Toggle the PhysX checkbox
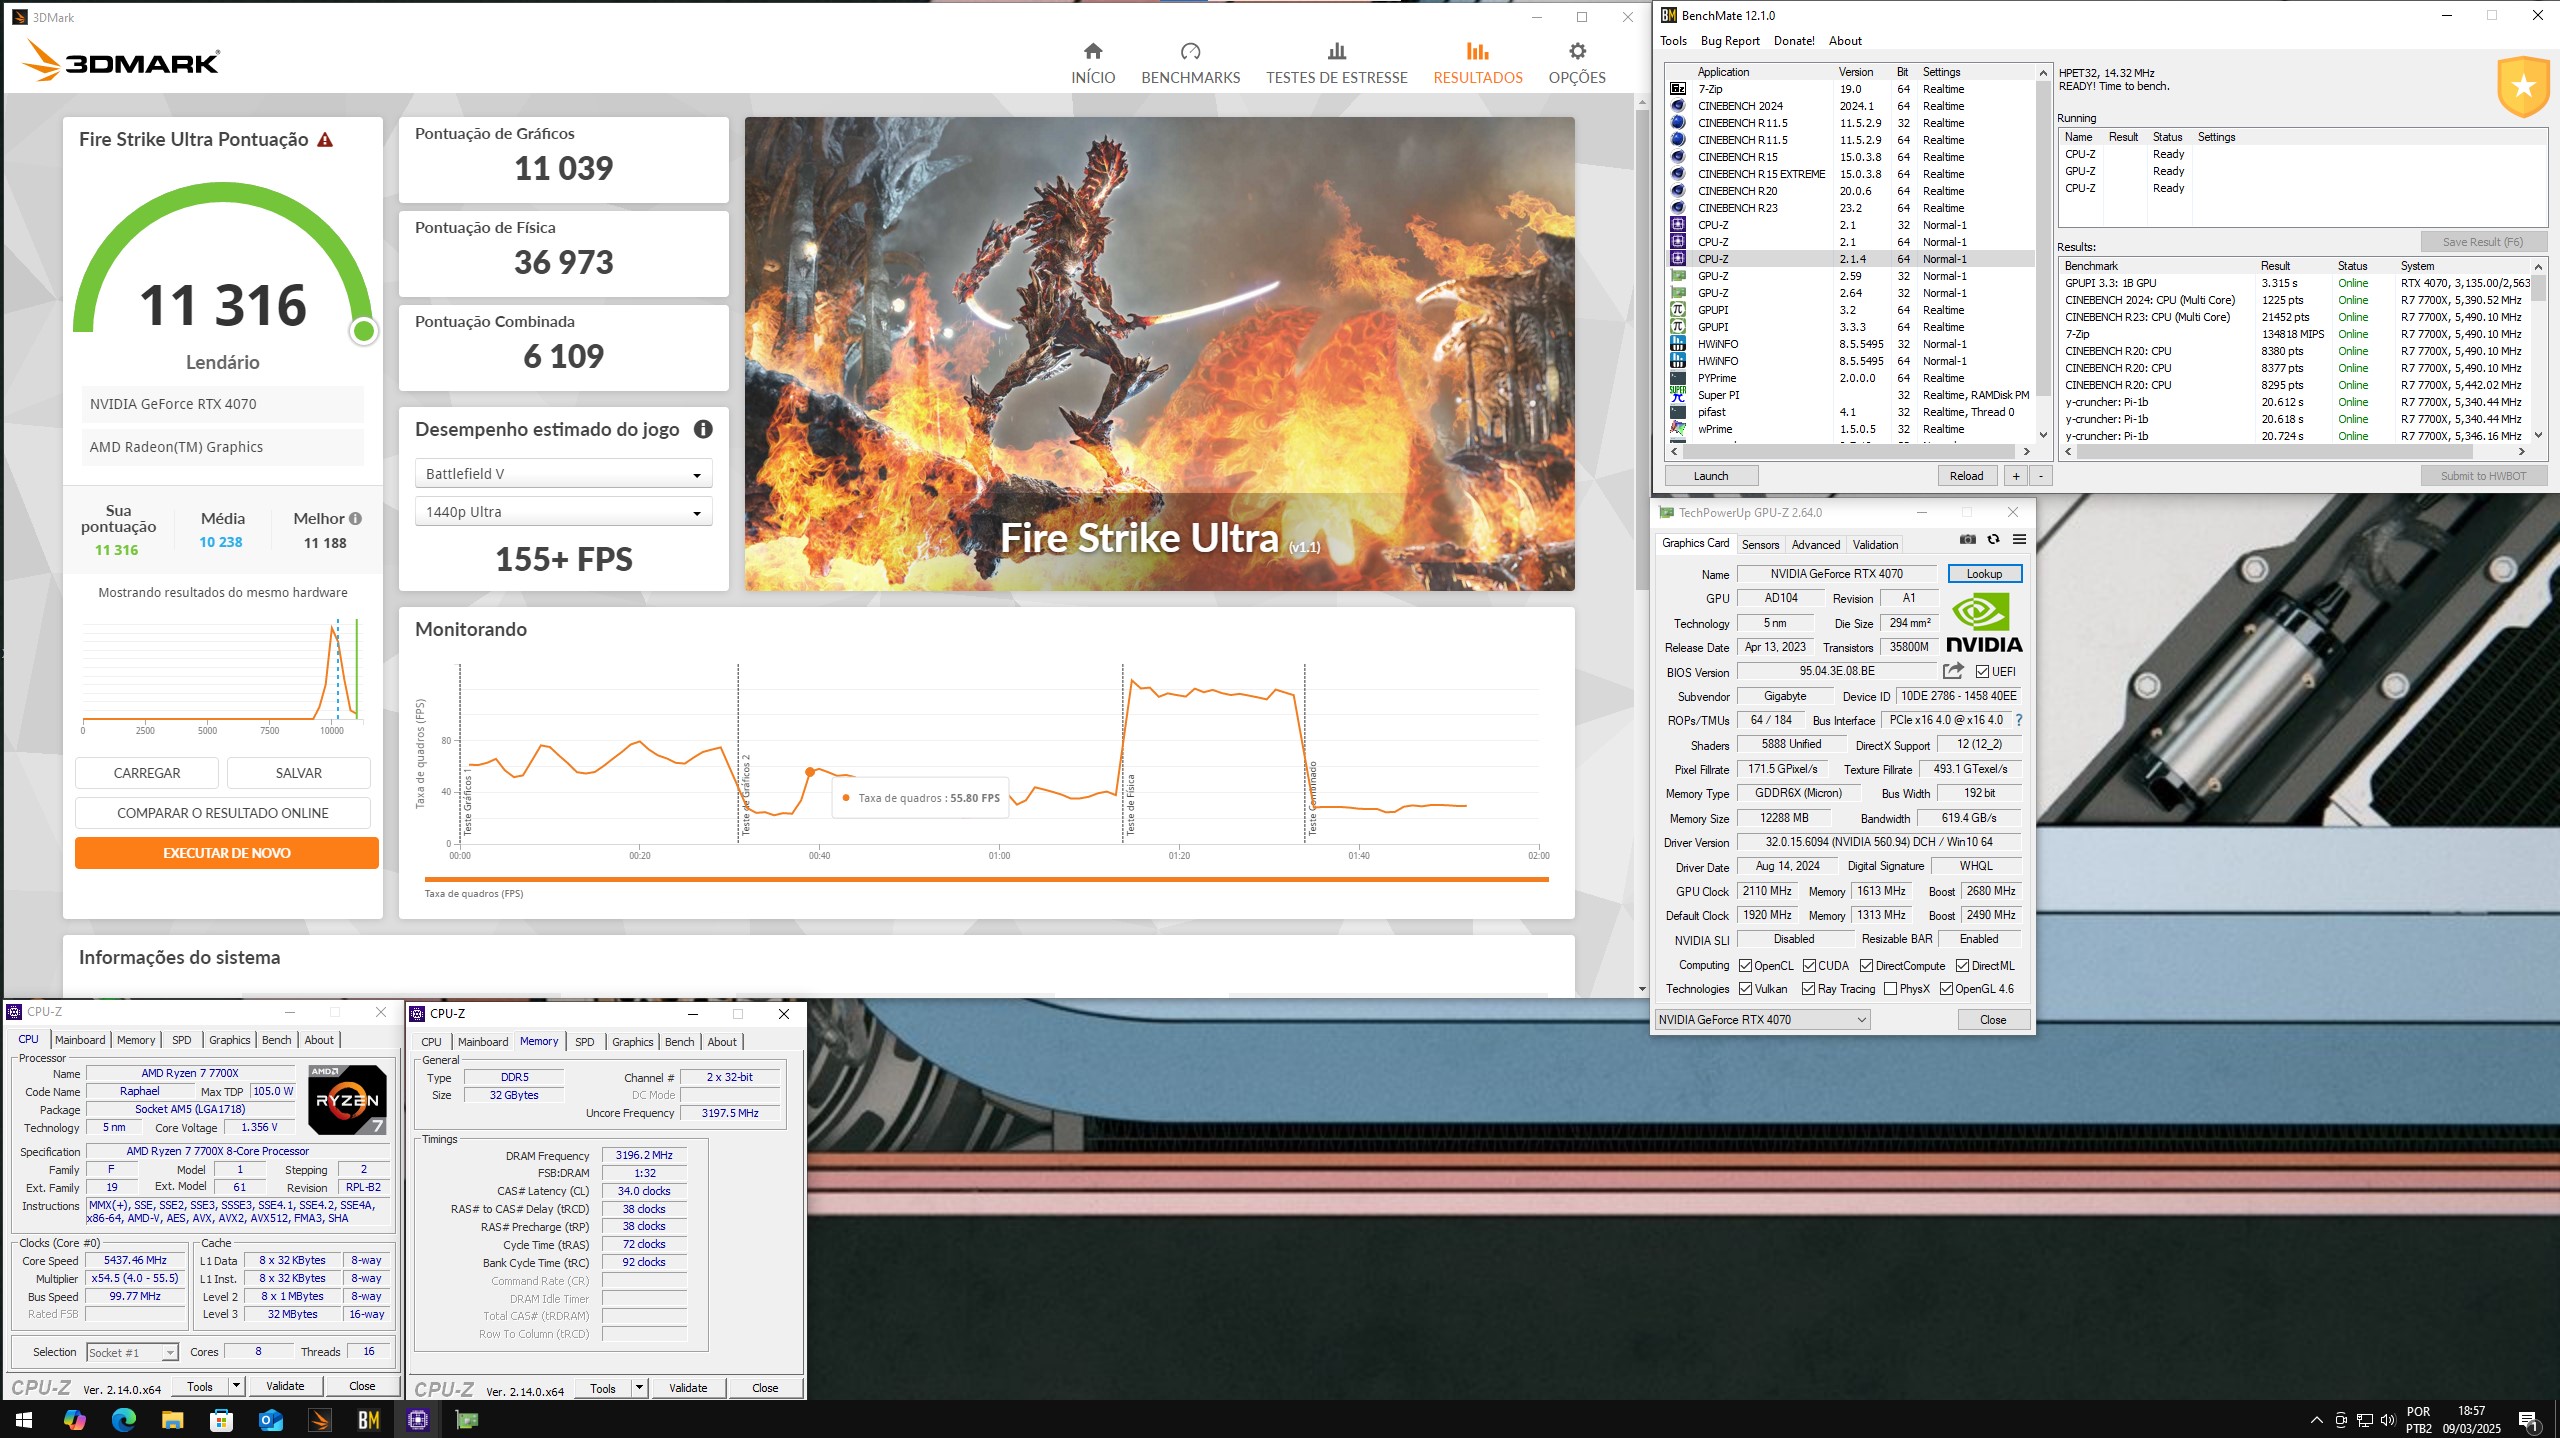 point(1890,989)
